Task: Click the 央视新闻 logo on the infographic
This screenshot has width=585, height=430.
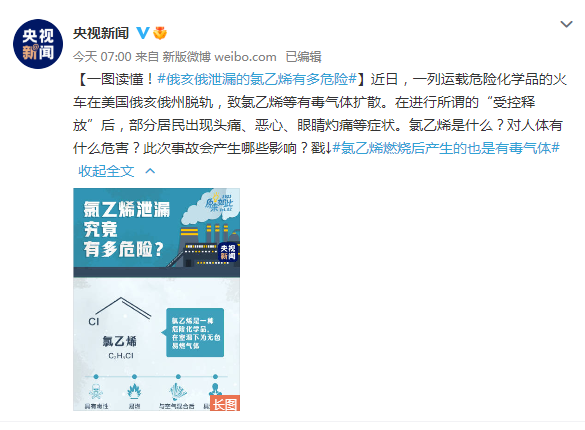Action: tap(228, 252)
